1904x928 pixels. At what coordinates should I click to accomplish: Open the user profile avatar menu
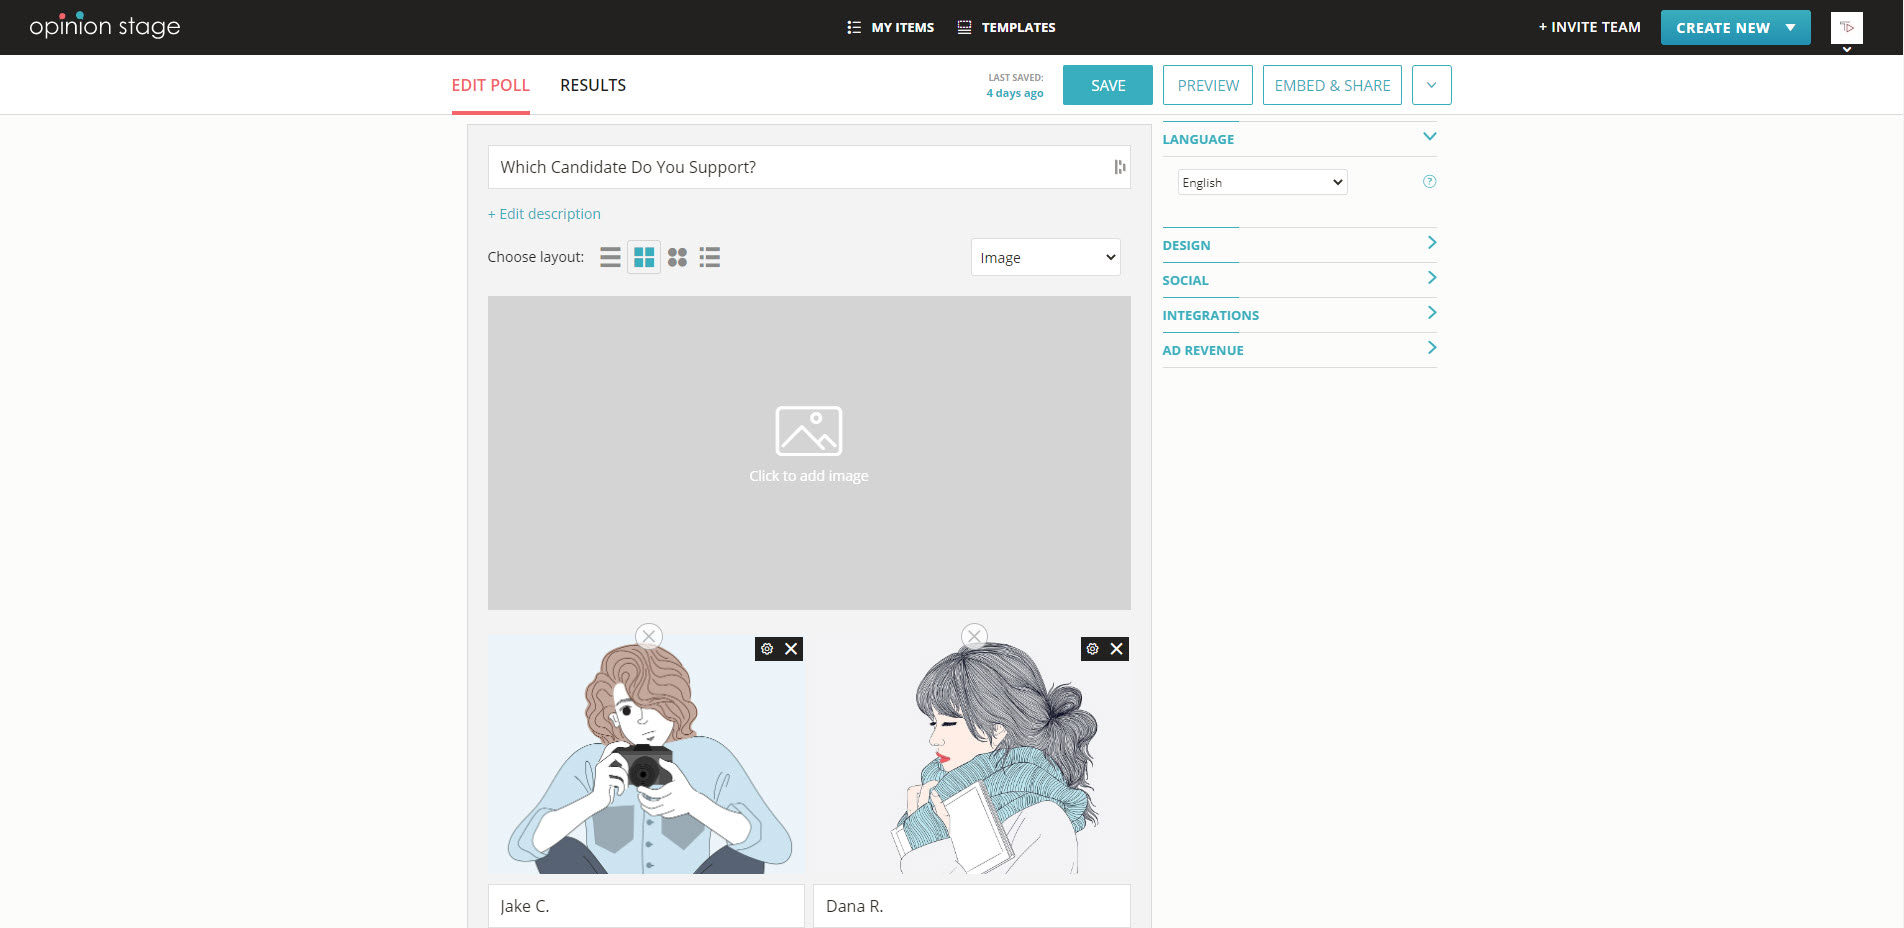click(1846, 28)
